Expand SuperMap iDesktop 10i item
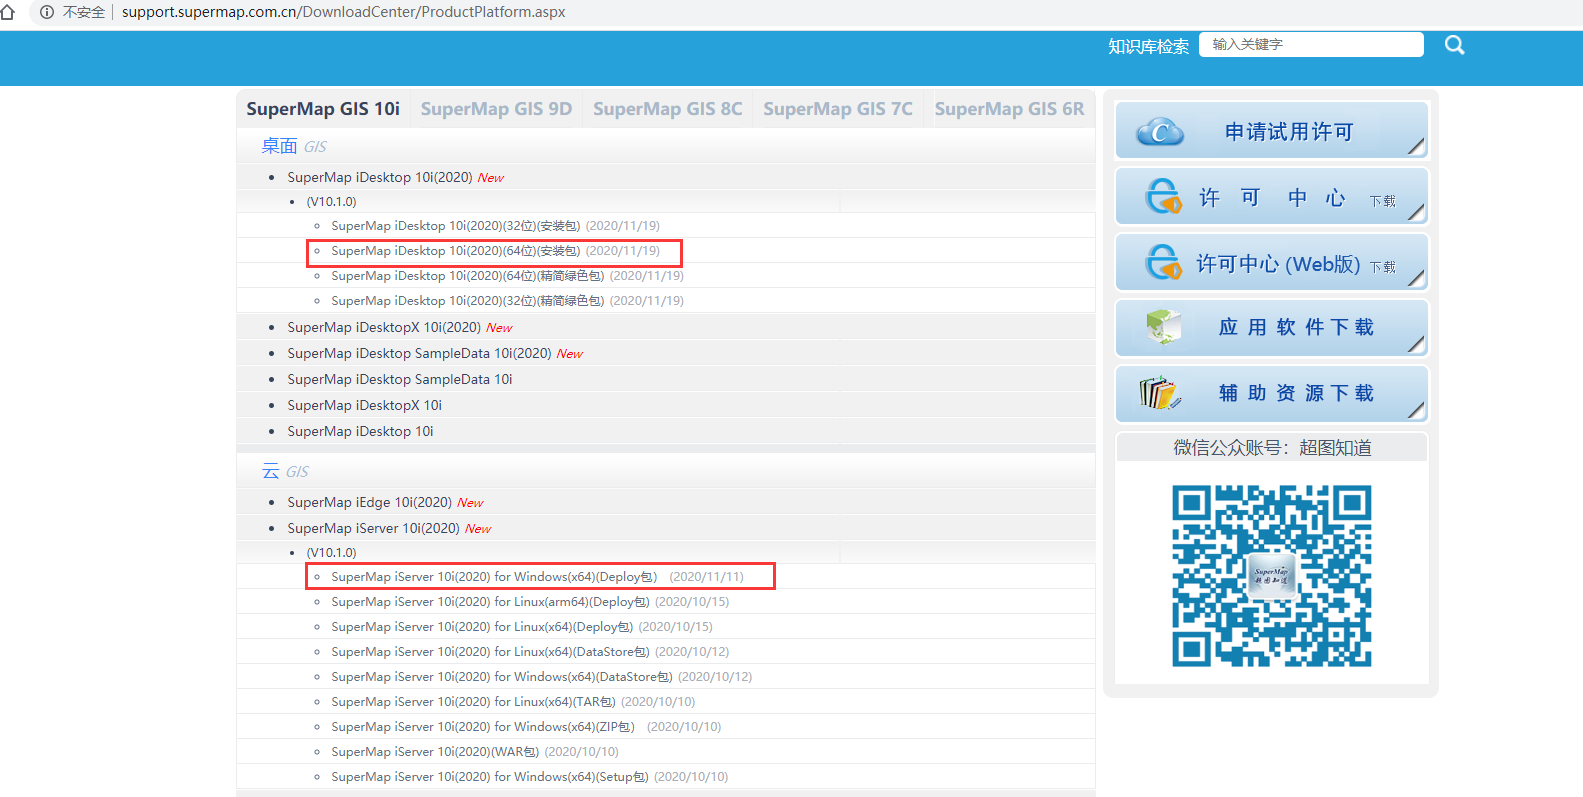Viewport: 1583px width, 797px height. 360,431
